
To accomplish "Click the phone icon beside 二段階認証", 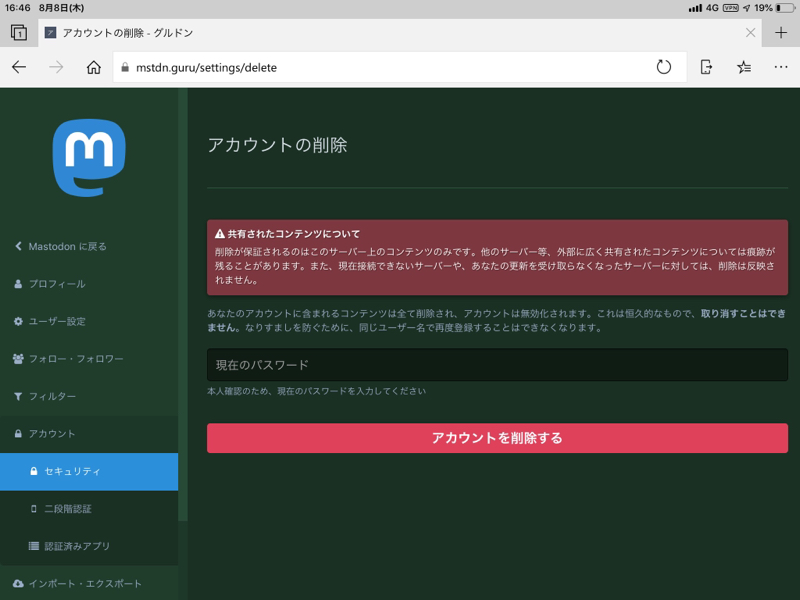I will [x=34, y=509].
